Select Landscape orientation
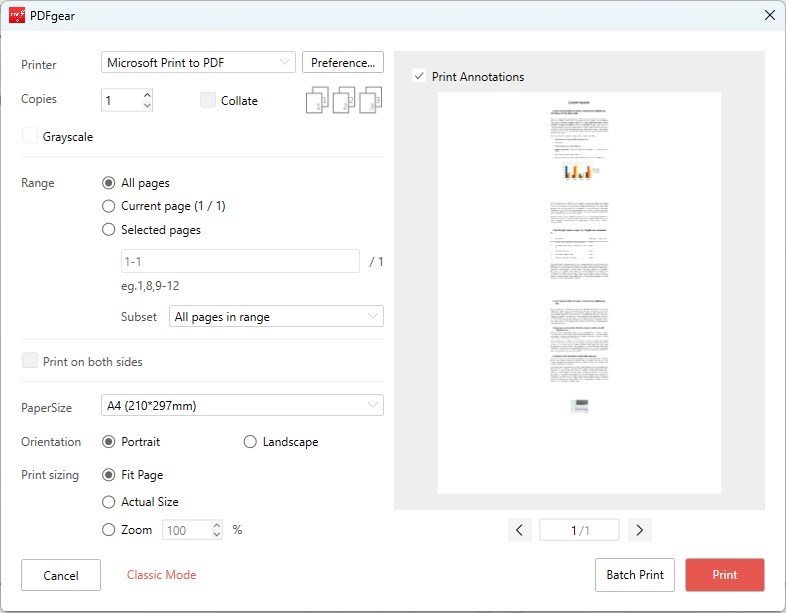The height and width of the screenshot is (613, 786). point(250,442)
